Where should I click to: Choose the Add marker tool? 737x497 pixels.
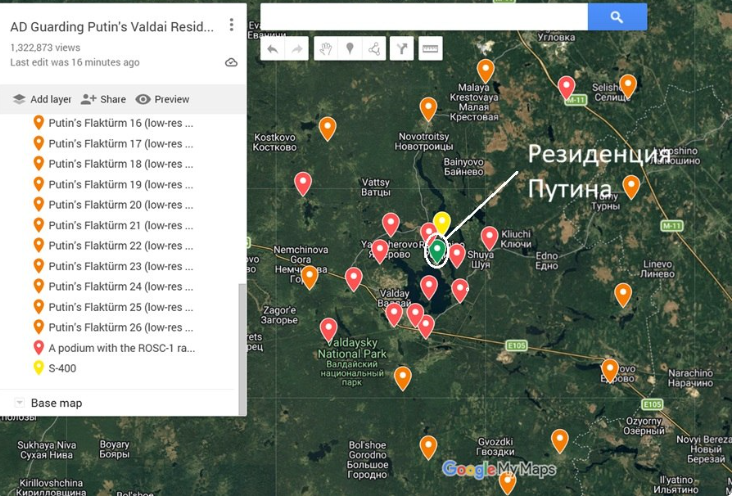(x=350, y=49)
